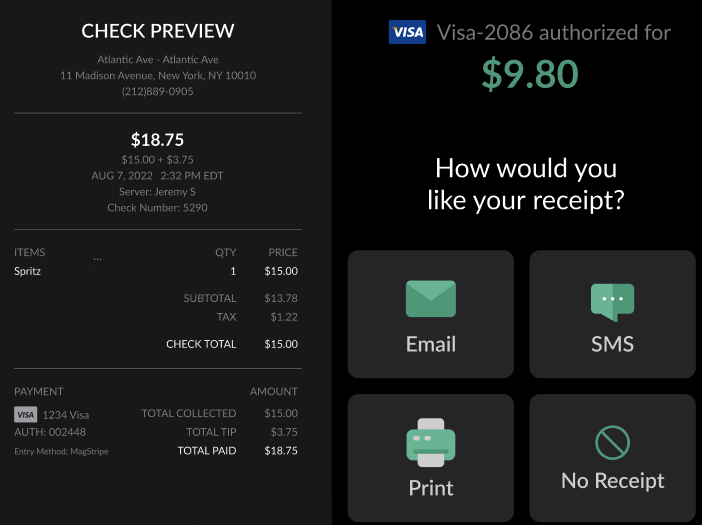This screenshot has height=525, width=702.
Task: Click the TOTAL TIP label
Action: click(211, 432)
